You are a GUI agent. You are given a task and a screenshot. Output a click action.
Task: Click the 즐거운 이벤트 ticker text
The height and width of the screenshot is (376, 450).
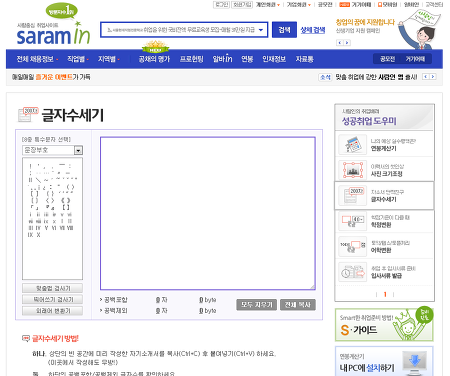[x=54, y=77]
